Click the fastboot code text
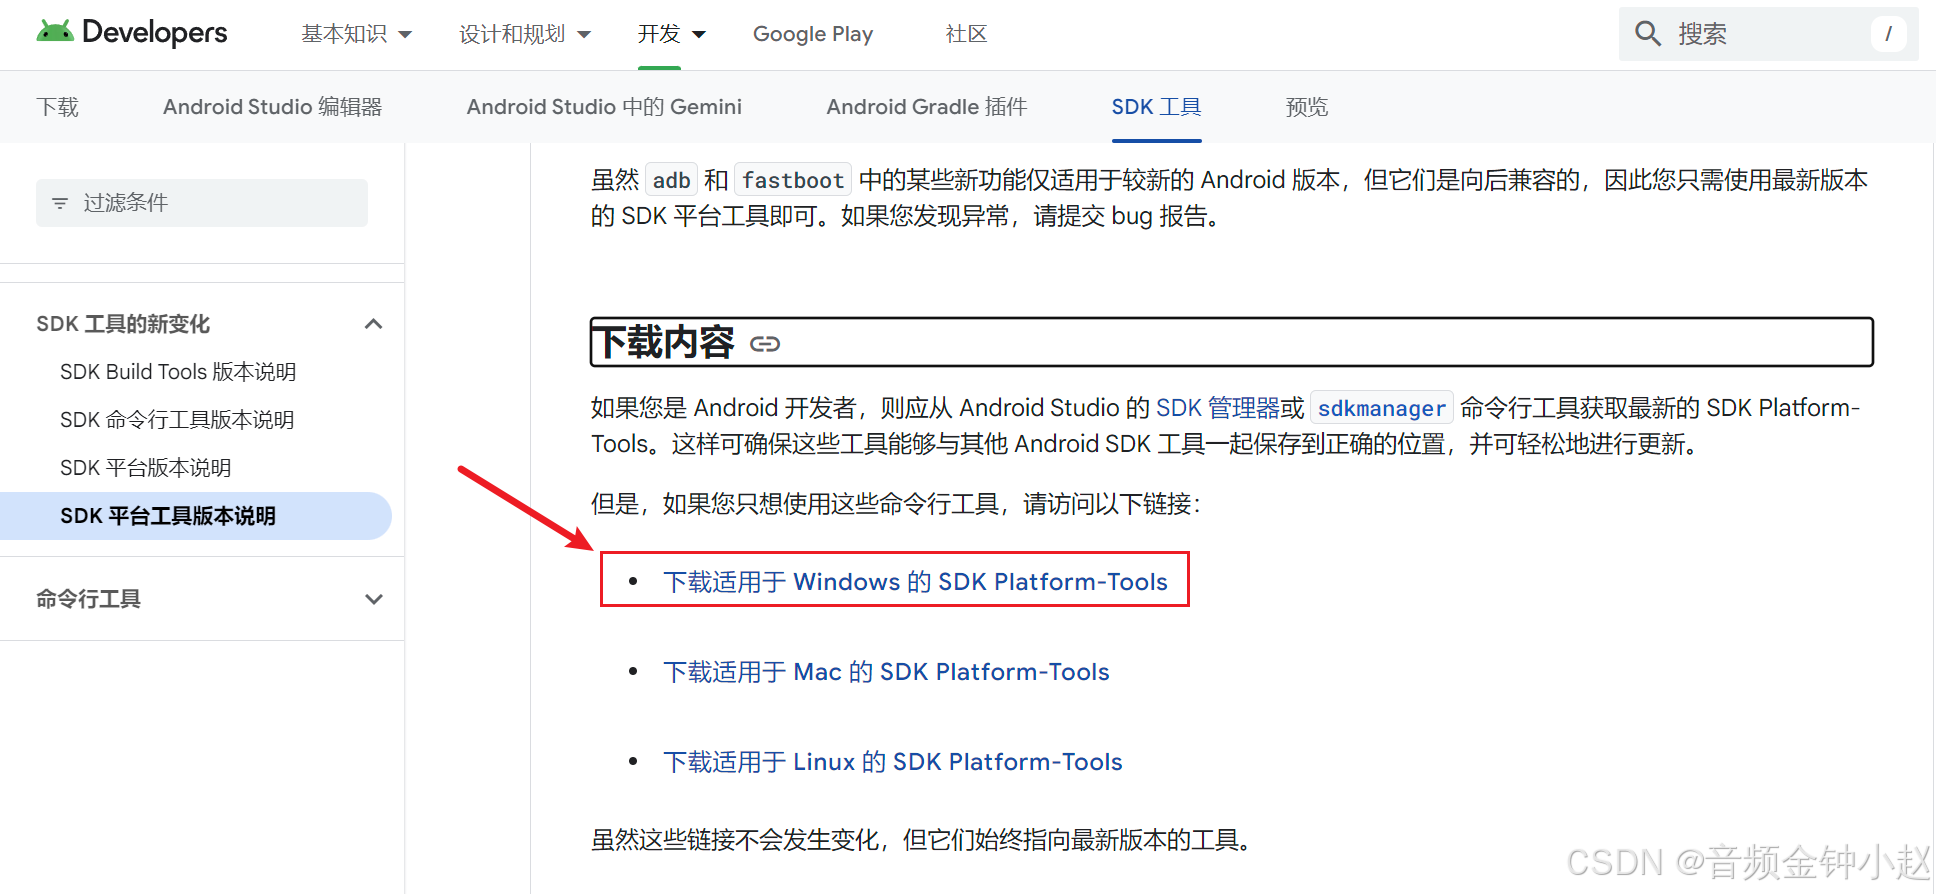 [x=793, y=181]
